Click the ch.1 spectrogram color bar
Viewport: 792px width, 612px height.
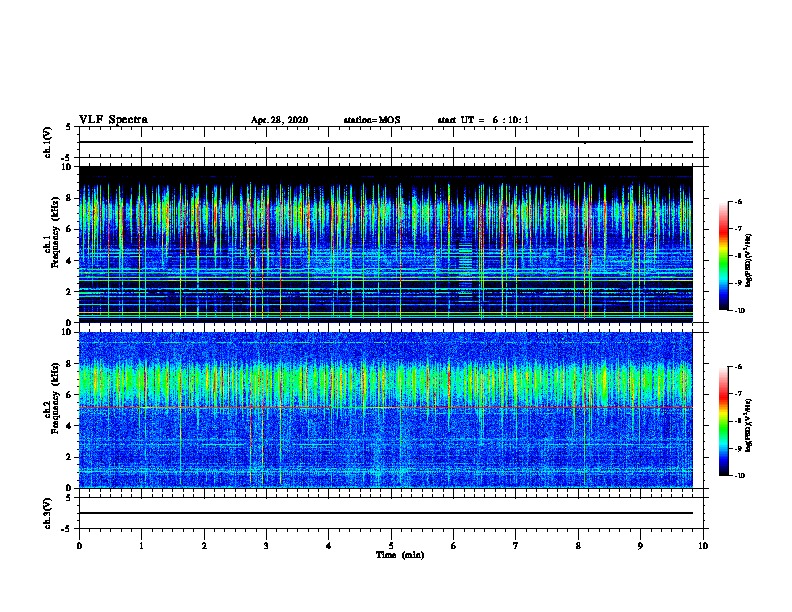[723, 256]
